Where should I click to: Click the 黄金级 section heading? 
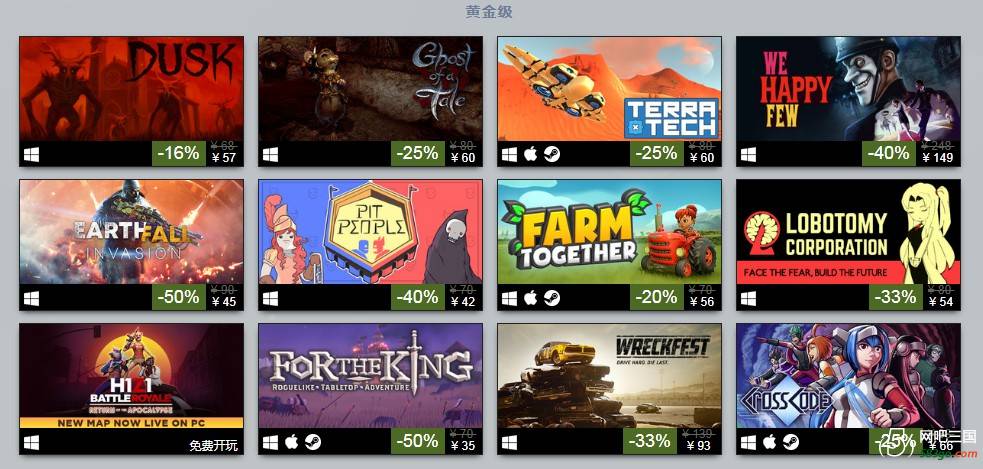489,11
